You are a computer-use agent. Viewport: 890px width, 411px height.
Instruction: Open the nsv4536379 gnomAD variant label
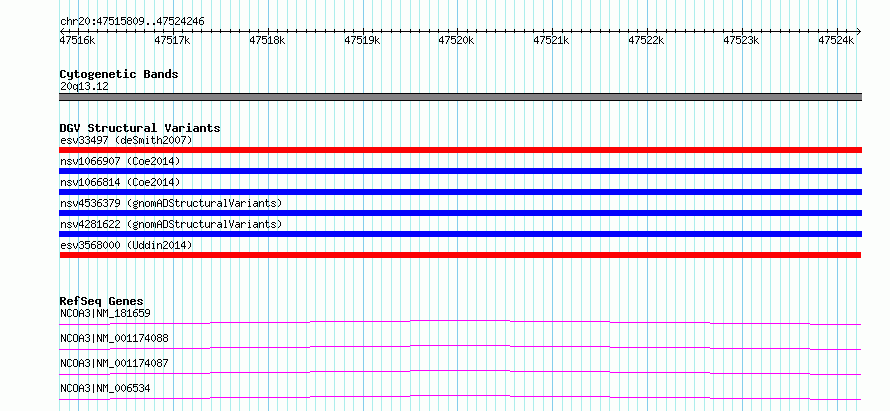[171, 203]
